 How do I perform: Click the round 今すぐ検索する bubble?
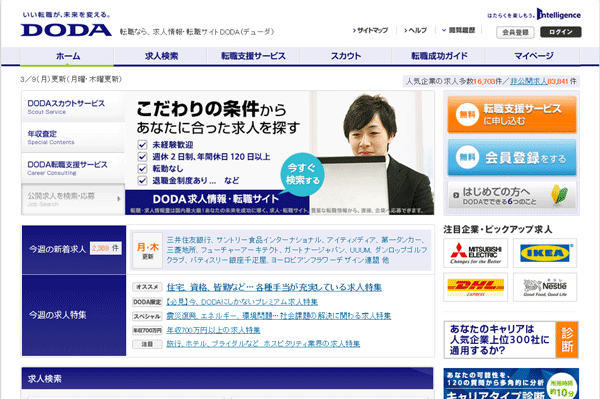[302, 174]
